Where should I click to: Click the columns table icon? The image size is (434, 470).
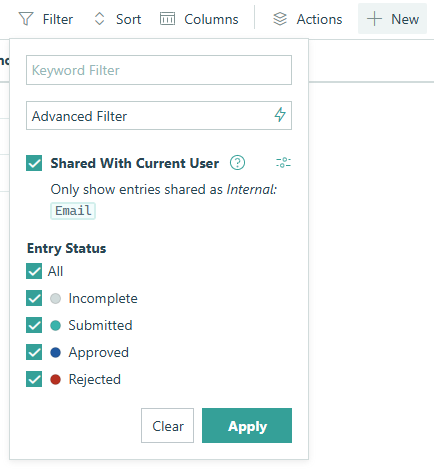[167, 19]
